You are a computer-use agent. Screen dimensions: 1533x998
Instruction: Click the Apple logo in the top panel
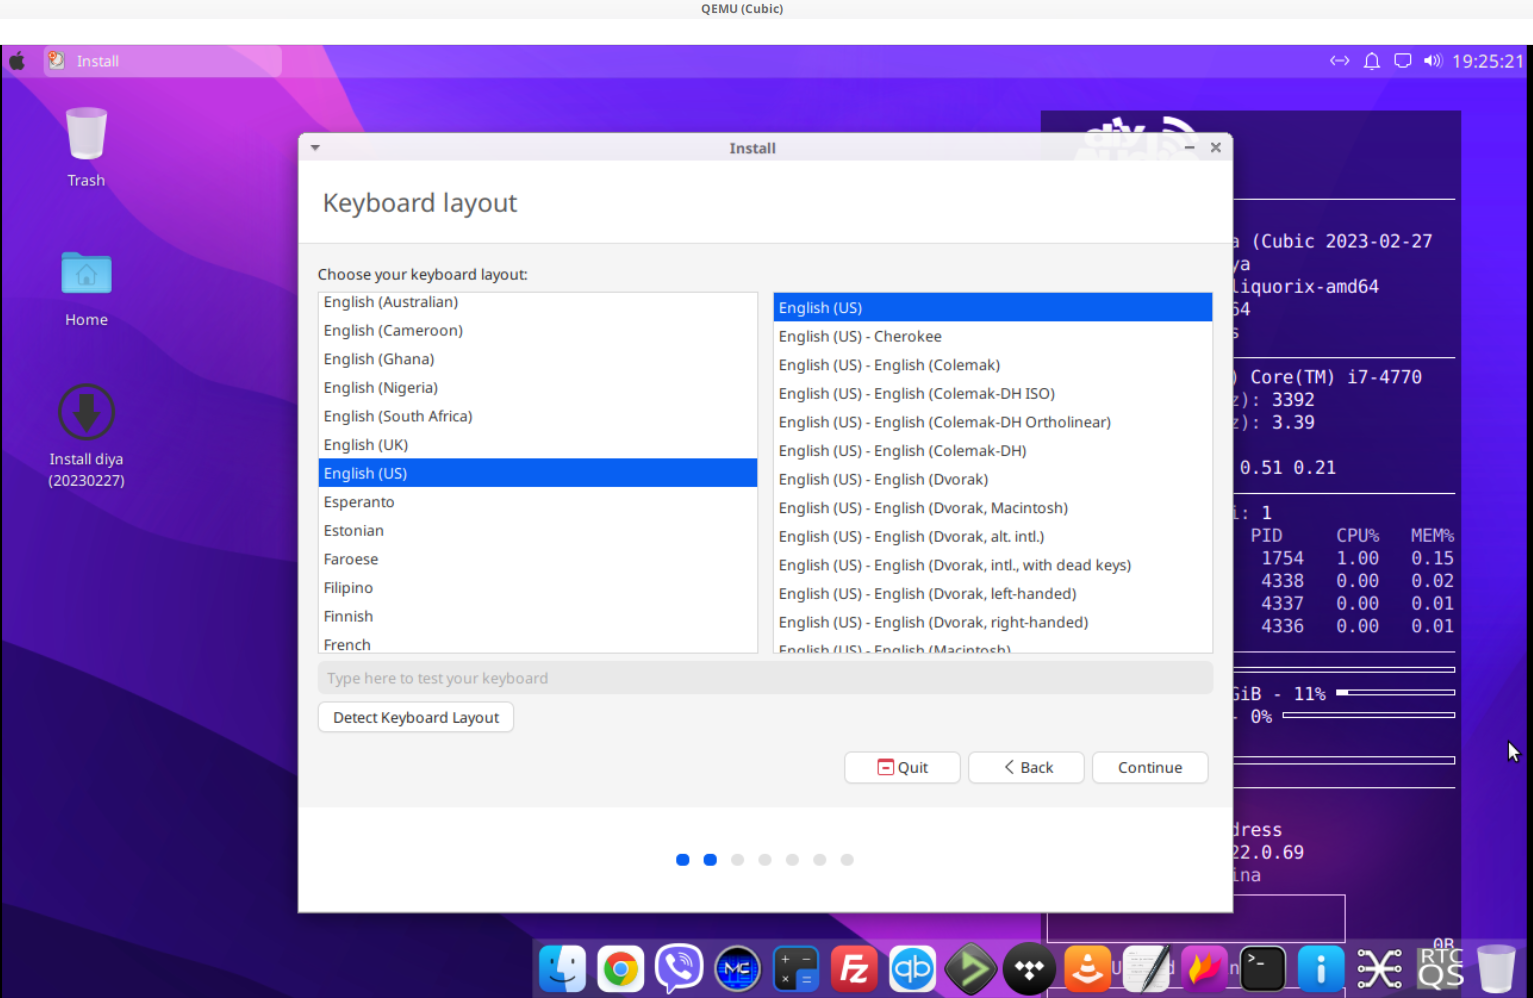coord(17,61)
